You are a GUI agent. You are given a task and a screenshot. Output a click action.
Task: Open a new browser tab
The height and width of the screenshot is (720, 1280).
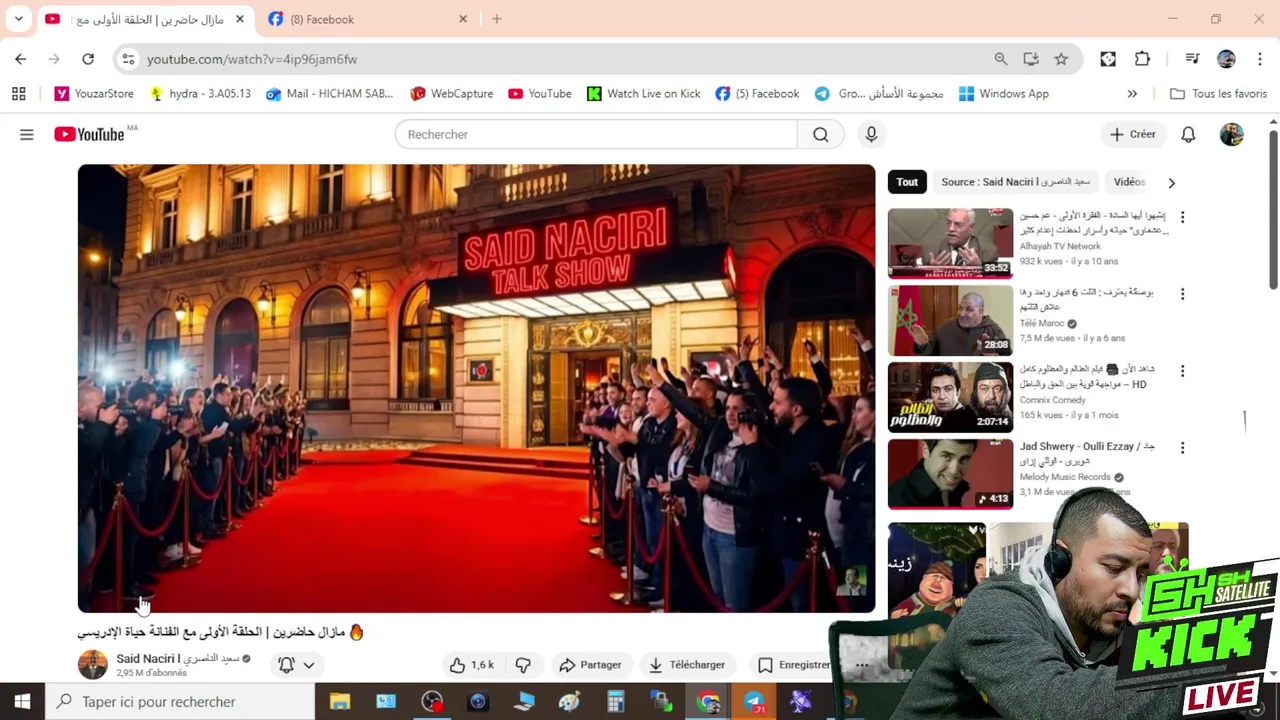496,19
